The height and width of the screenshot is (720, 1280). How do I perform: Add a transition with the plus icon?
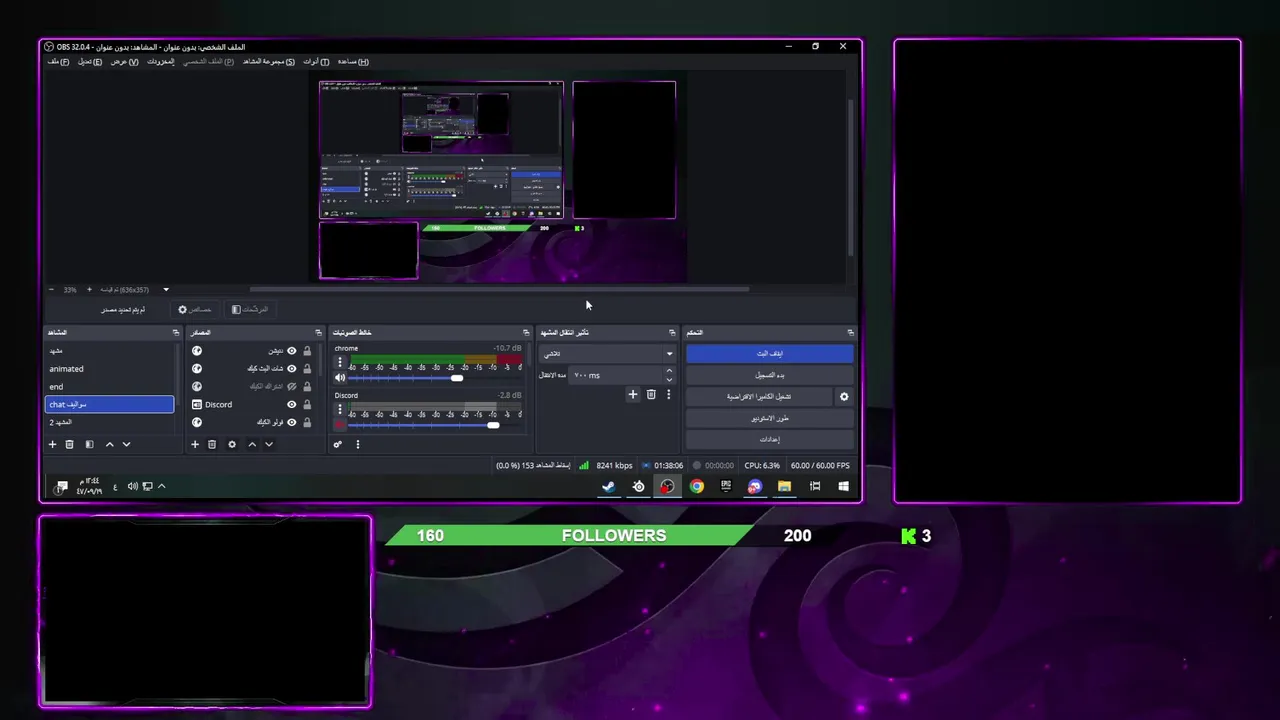point(632,394)
